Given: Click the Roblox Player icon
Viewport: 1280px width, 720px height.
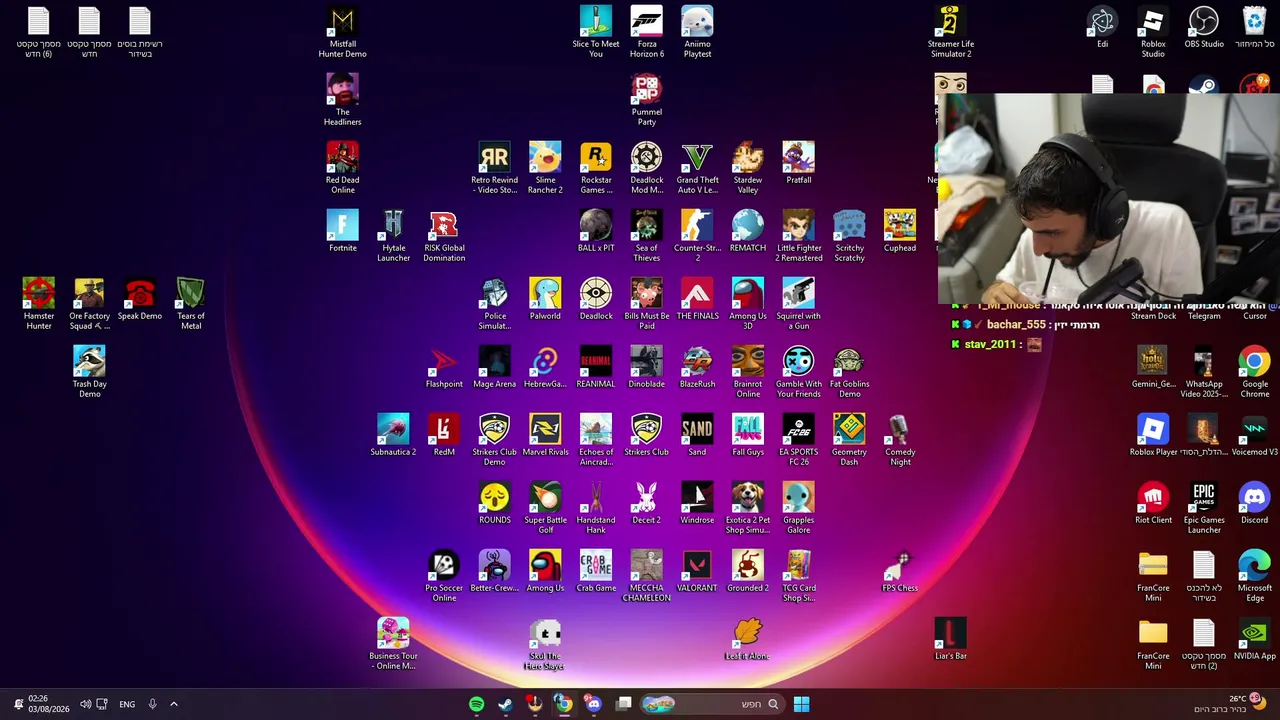Looking at the screenshot, I should (1153, 436).
